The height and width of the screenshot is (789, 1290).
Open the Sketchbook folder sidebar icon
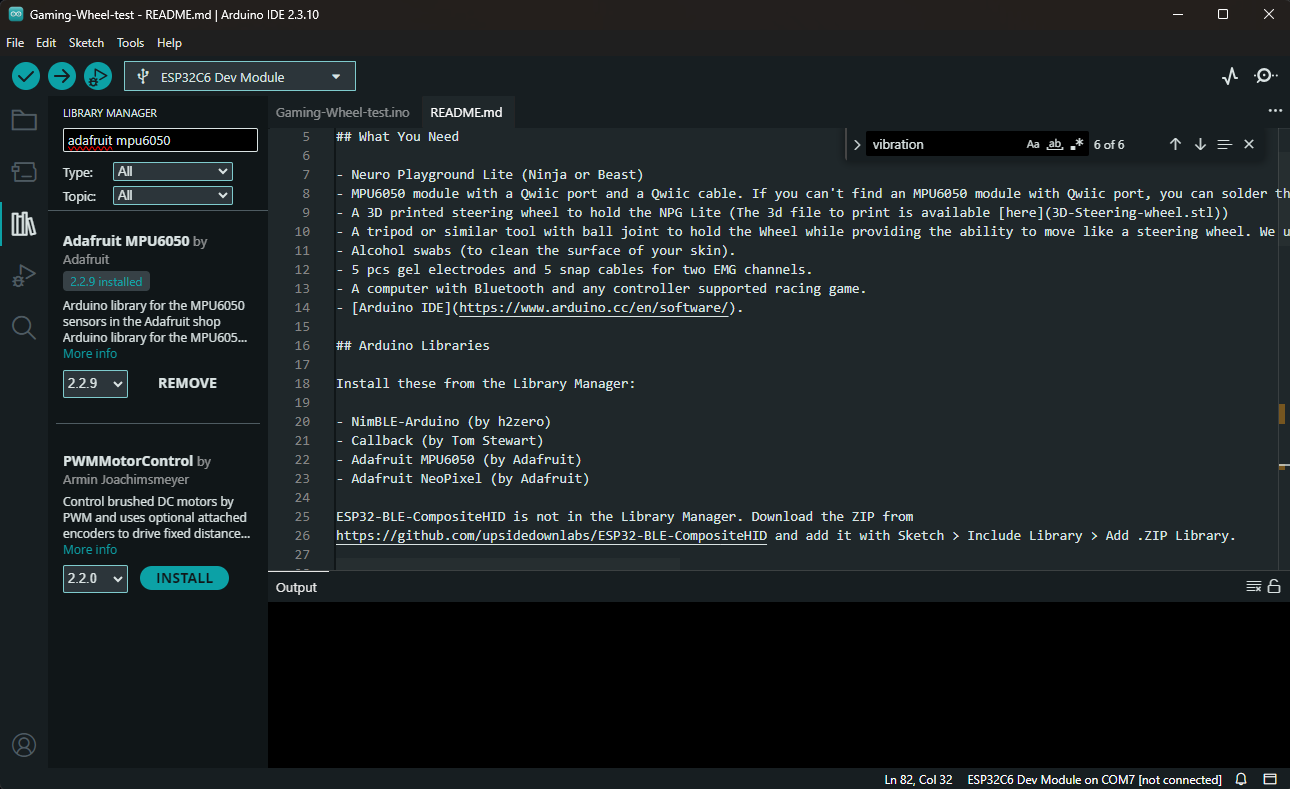(24, 121)
